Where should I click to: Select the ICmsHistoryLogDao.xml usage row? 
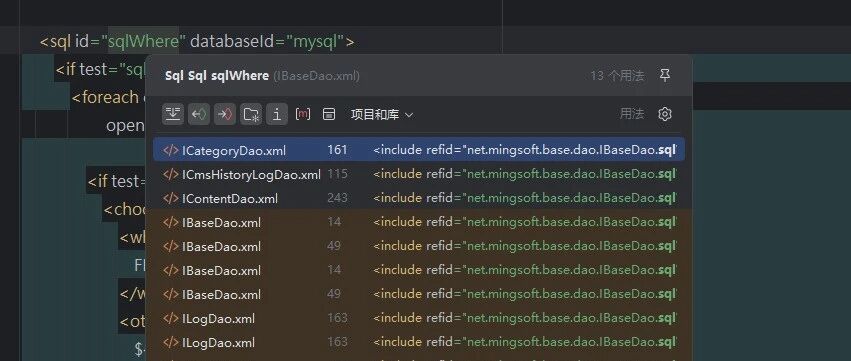[418, 174]
